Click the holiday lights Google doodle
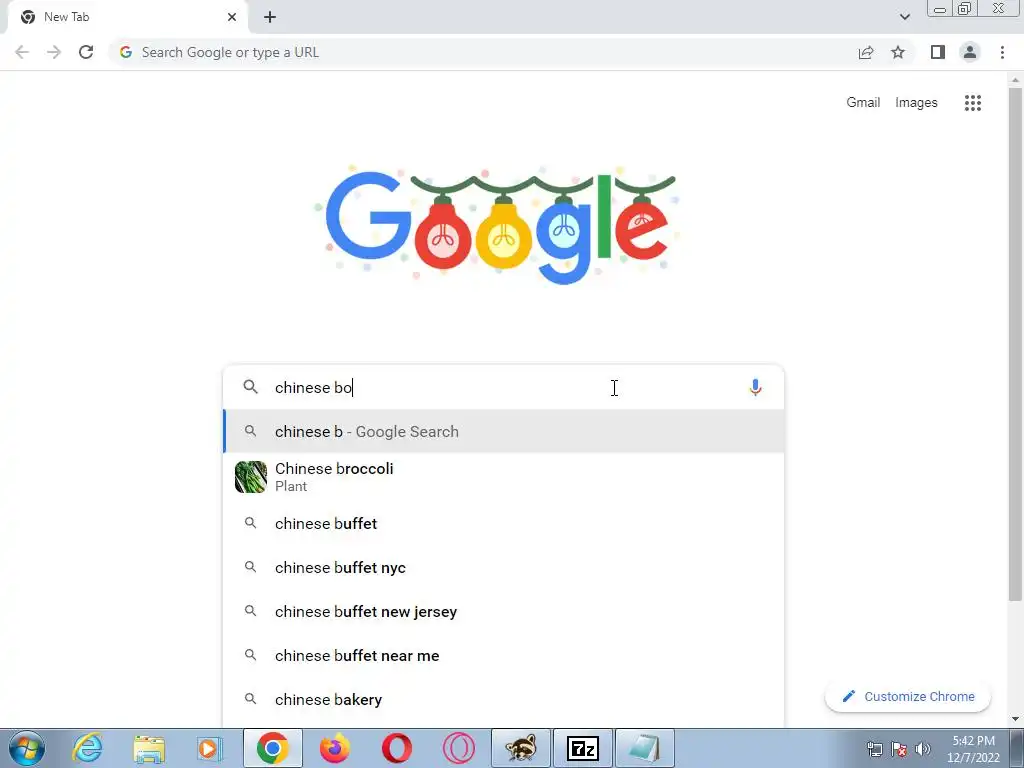The height and width of the screenshot is (768, 1024). (496, 225)
